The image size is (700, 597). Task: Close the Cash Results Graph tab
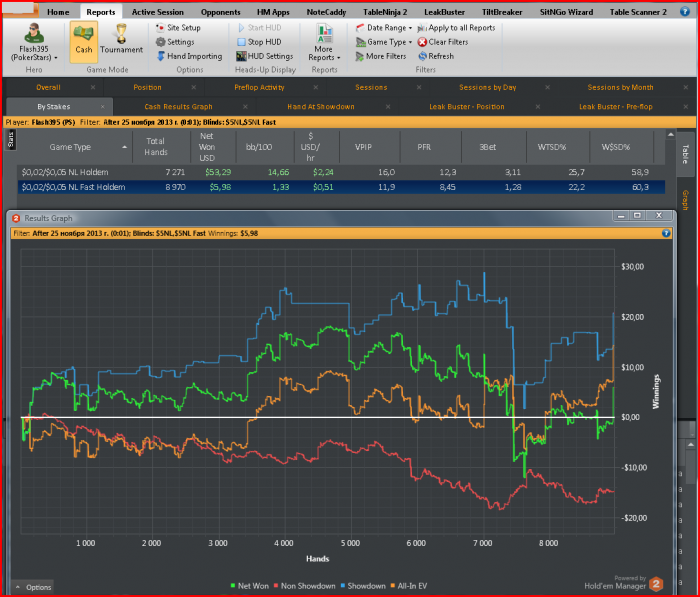click(245, 107)
